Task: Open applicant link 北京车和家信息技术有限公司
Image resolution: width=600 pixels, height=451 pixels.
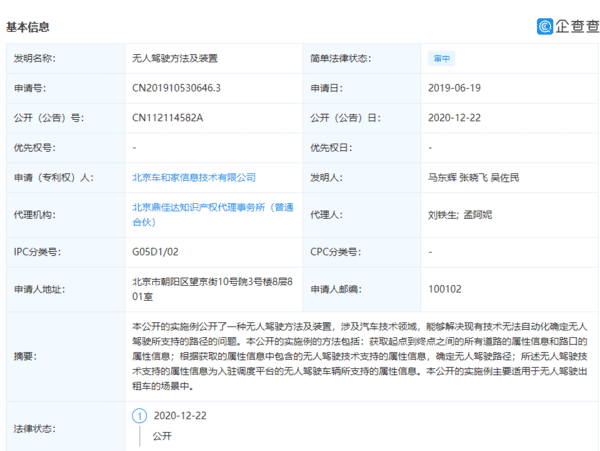Action: (194, 177)
